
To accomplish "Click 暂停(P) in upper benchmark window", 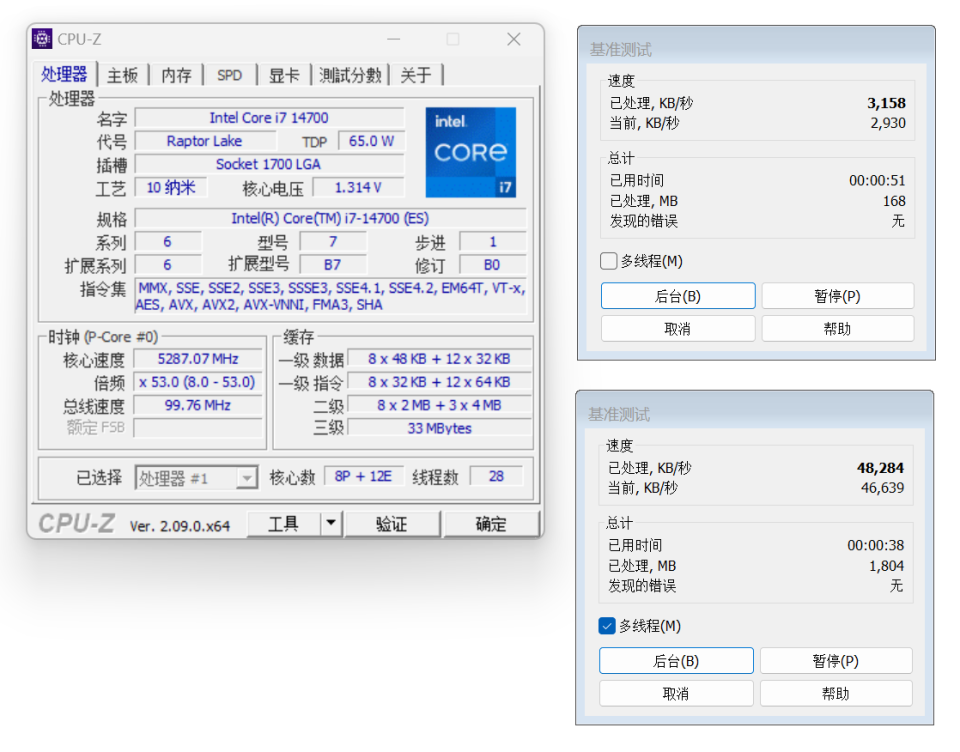I will pos(838,296).
